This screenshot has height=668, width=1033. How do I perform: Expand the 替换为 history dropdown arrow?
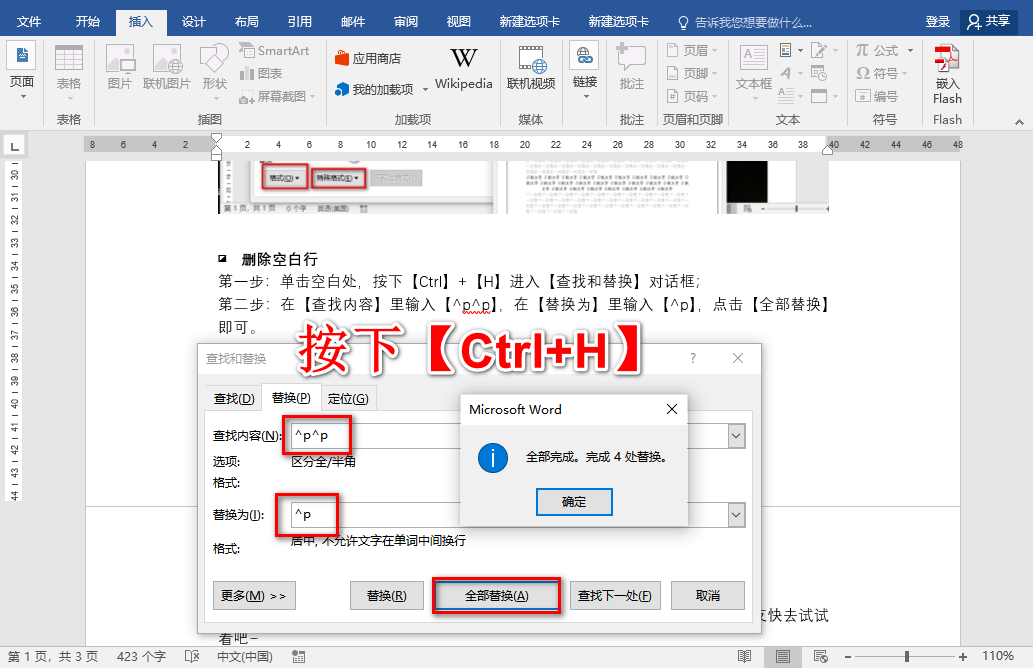[x=737, y=515]
